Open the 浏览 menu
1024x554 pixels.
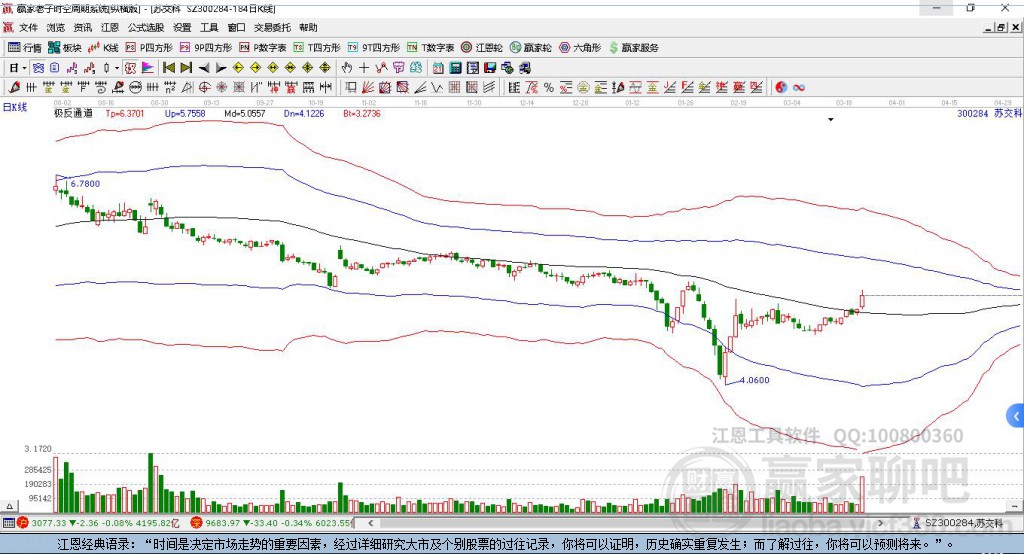tap(56, 27)
